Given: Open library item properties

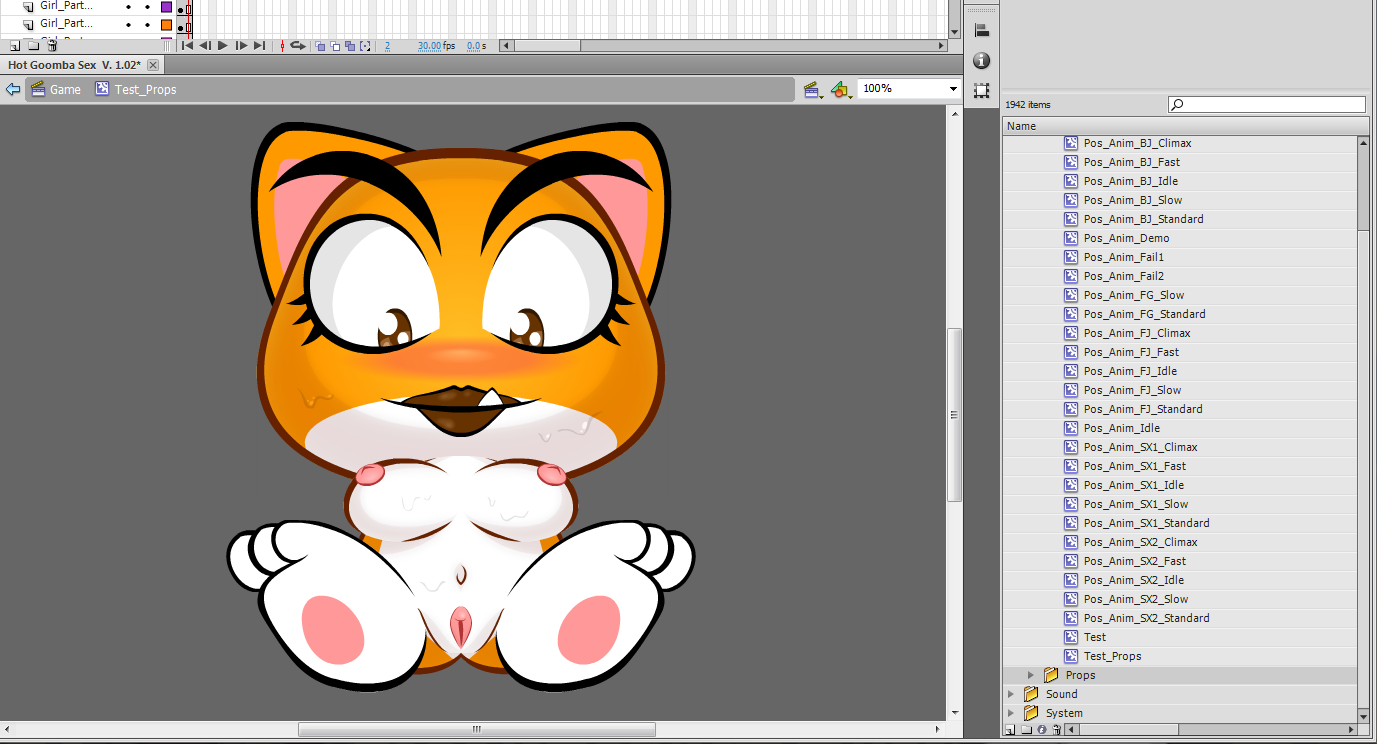Looking at the screenshot, I should [1041, 730].
